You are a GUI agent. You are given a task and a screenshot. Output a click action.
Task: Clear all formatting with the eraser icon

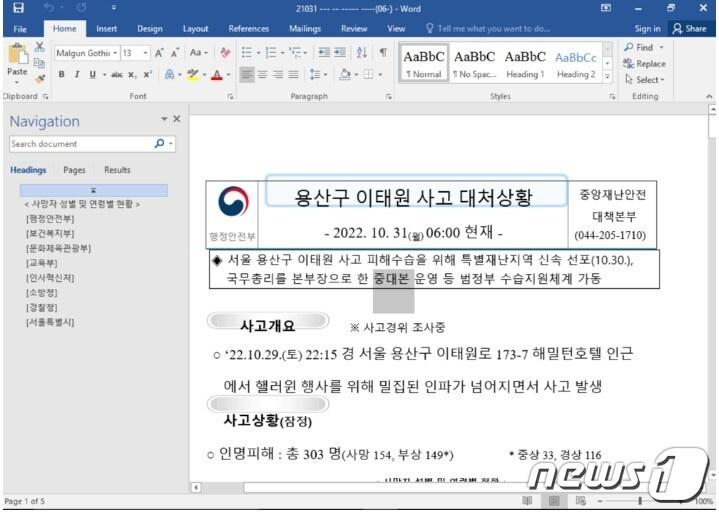(x=225, y=53)
